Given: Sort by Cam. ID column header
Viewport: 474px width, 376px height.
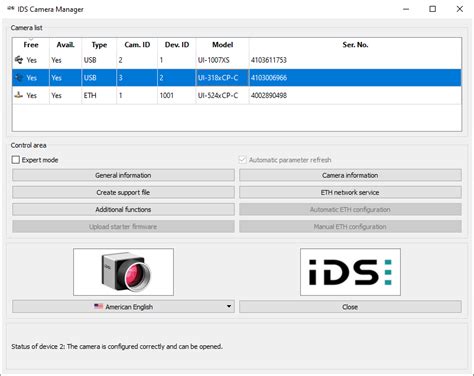Looking at the screenshot, I should pyautogui.click(x=137, y=45).
